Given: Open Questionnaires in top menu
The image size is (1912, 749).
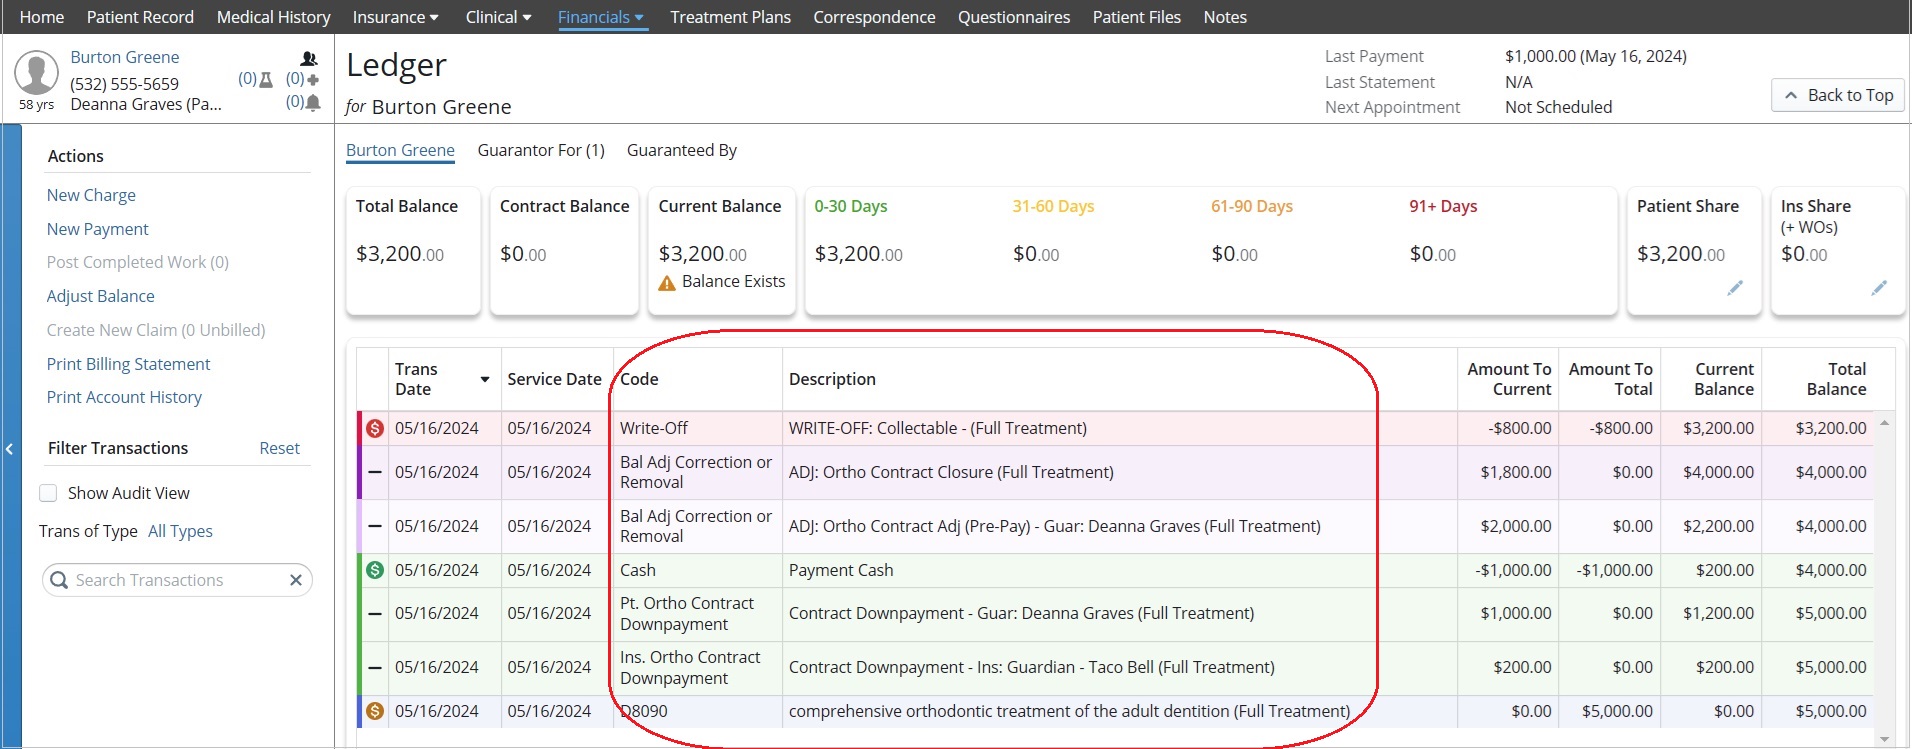Looking at the screenshot, I should (x=1014, y=17).
